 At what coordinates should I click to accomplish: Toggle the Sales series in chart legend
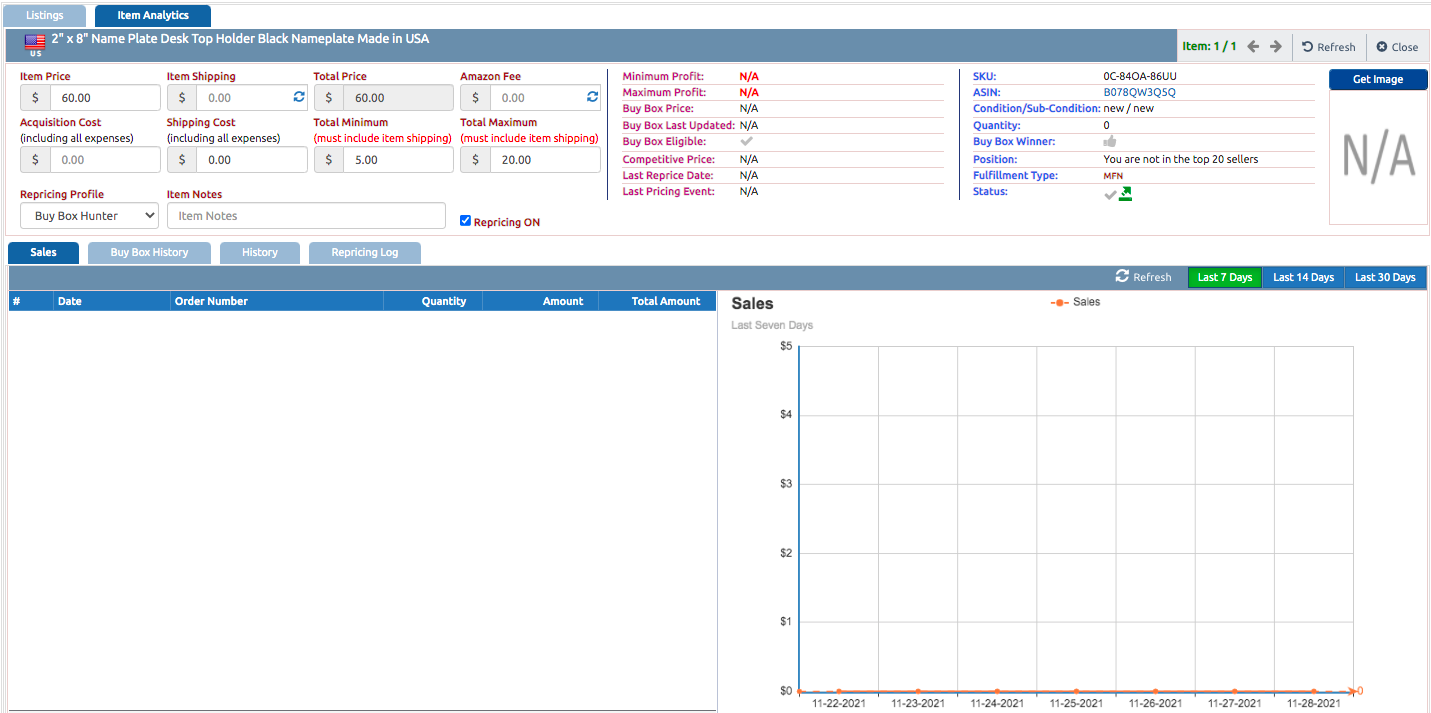coord(1075,302)
